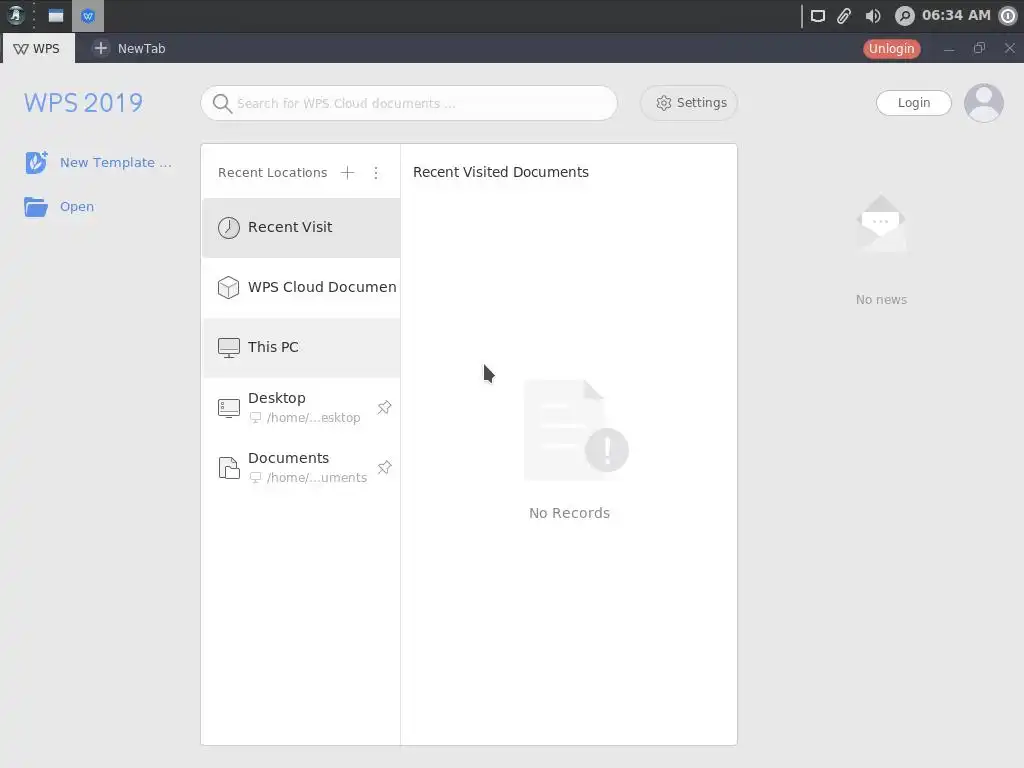Click the power icon in top panel
This screenshot has height=768, width=1024.
[x=1008, y=16]
